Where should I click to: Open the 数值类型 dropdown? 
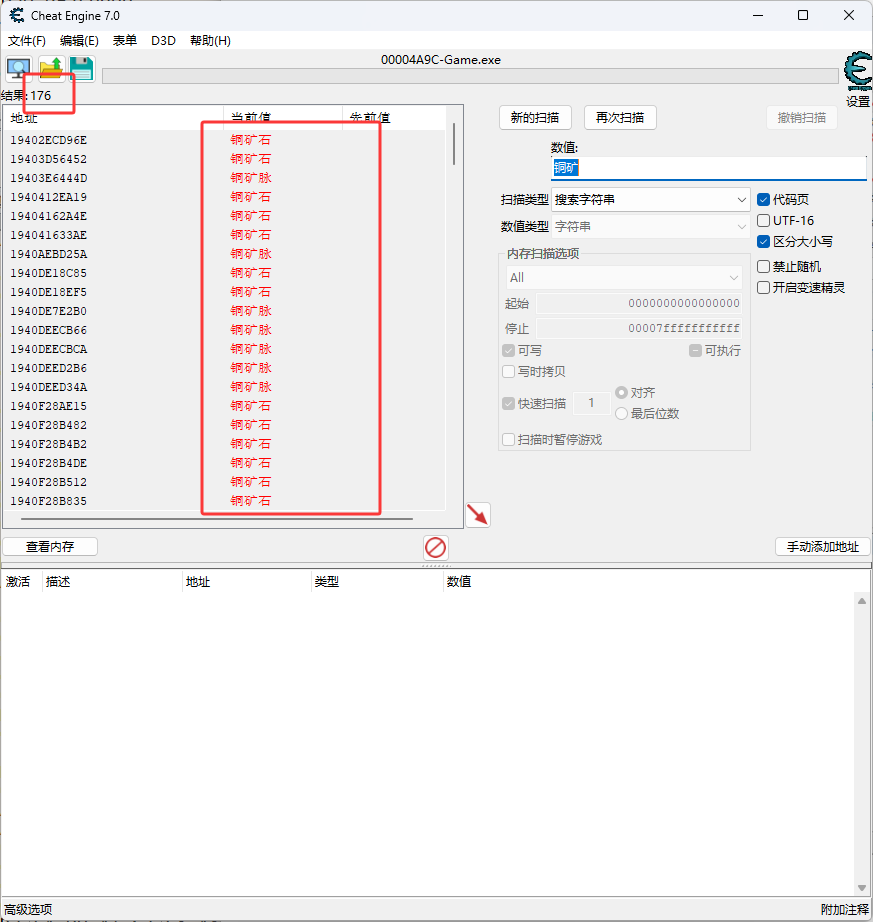tap(650, 226)
